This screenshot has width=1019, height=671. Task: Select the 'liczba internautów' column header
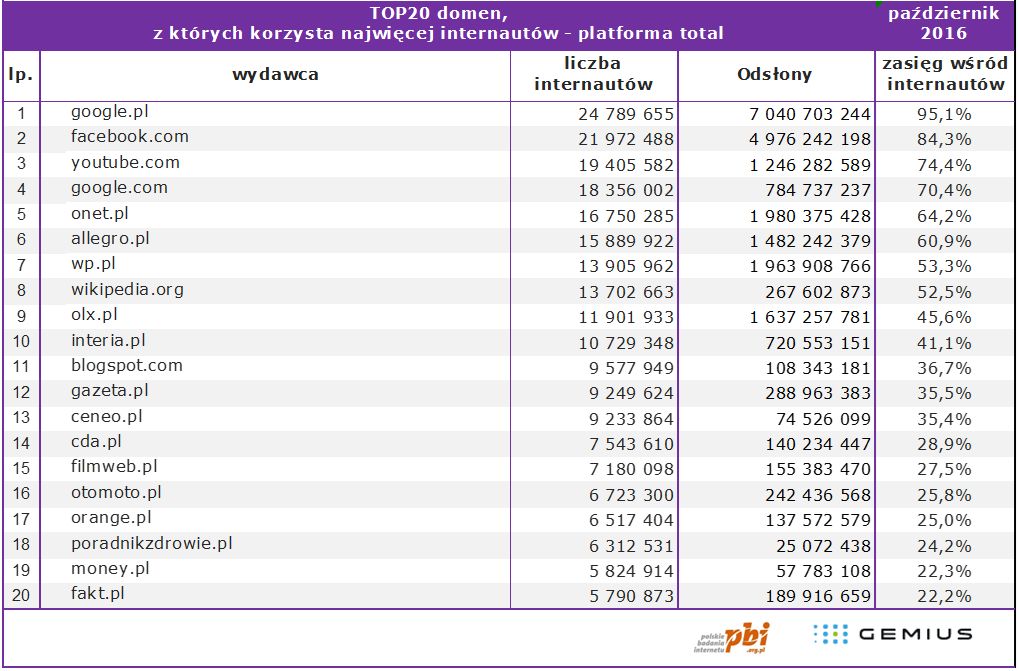593,74
